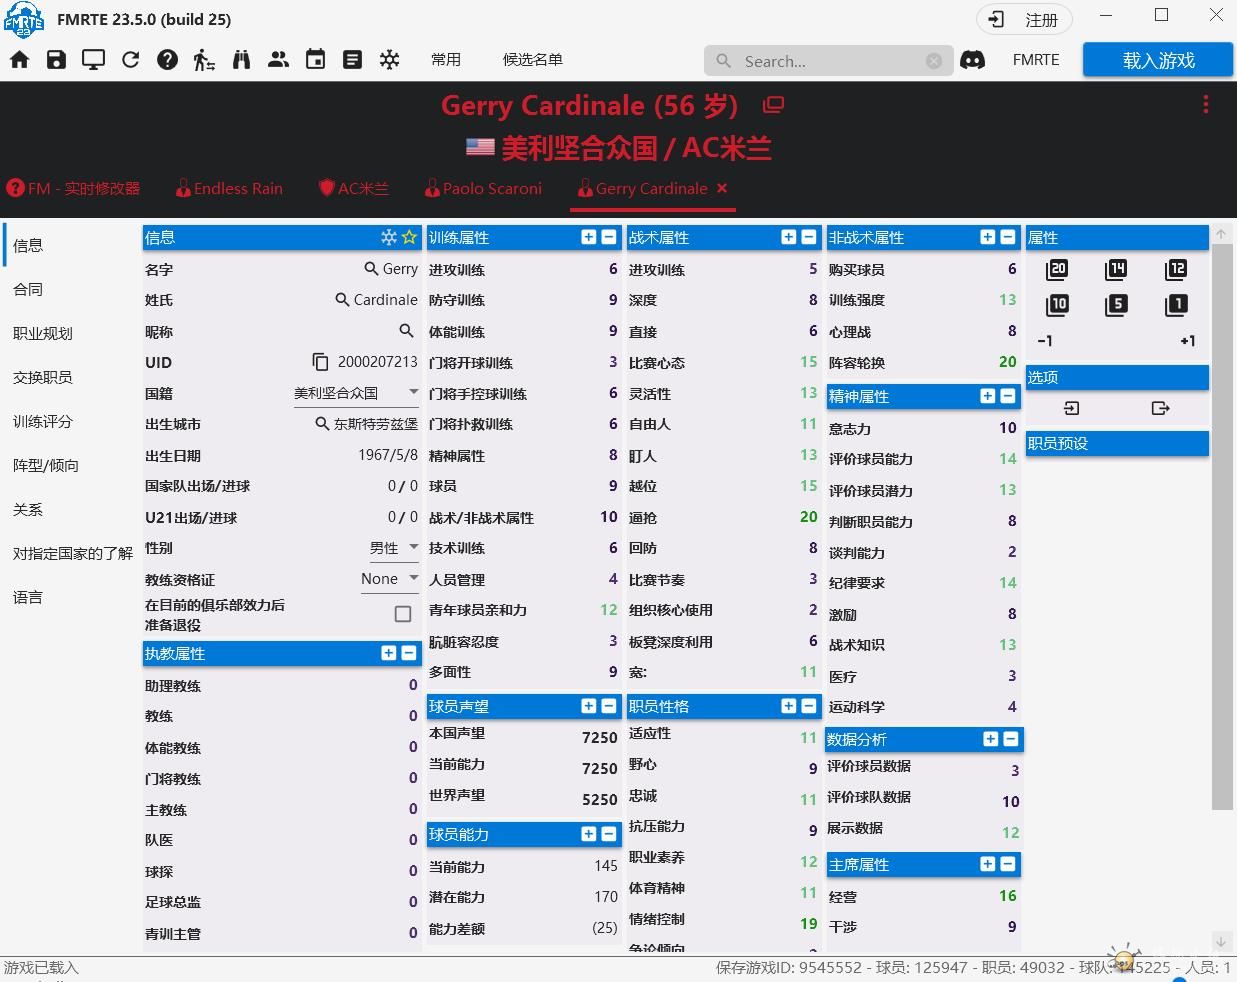
Task: Open 阵型/倾向 in left sidebar
Action: click(46, 465)
